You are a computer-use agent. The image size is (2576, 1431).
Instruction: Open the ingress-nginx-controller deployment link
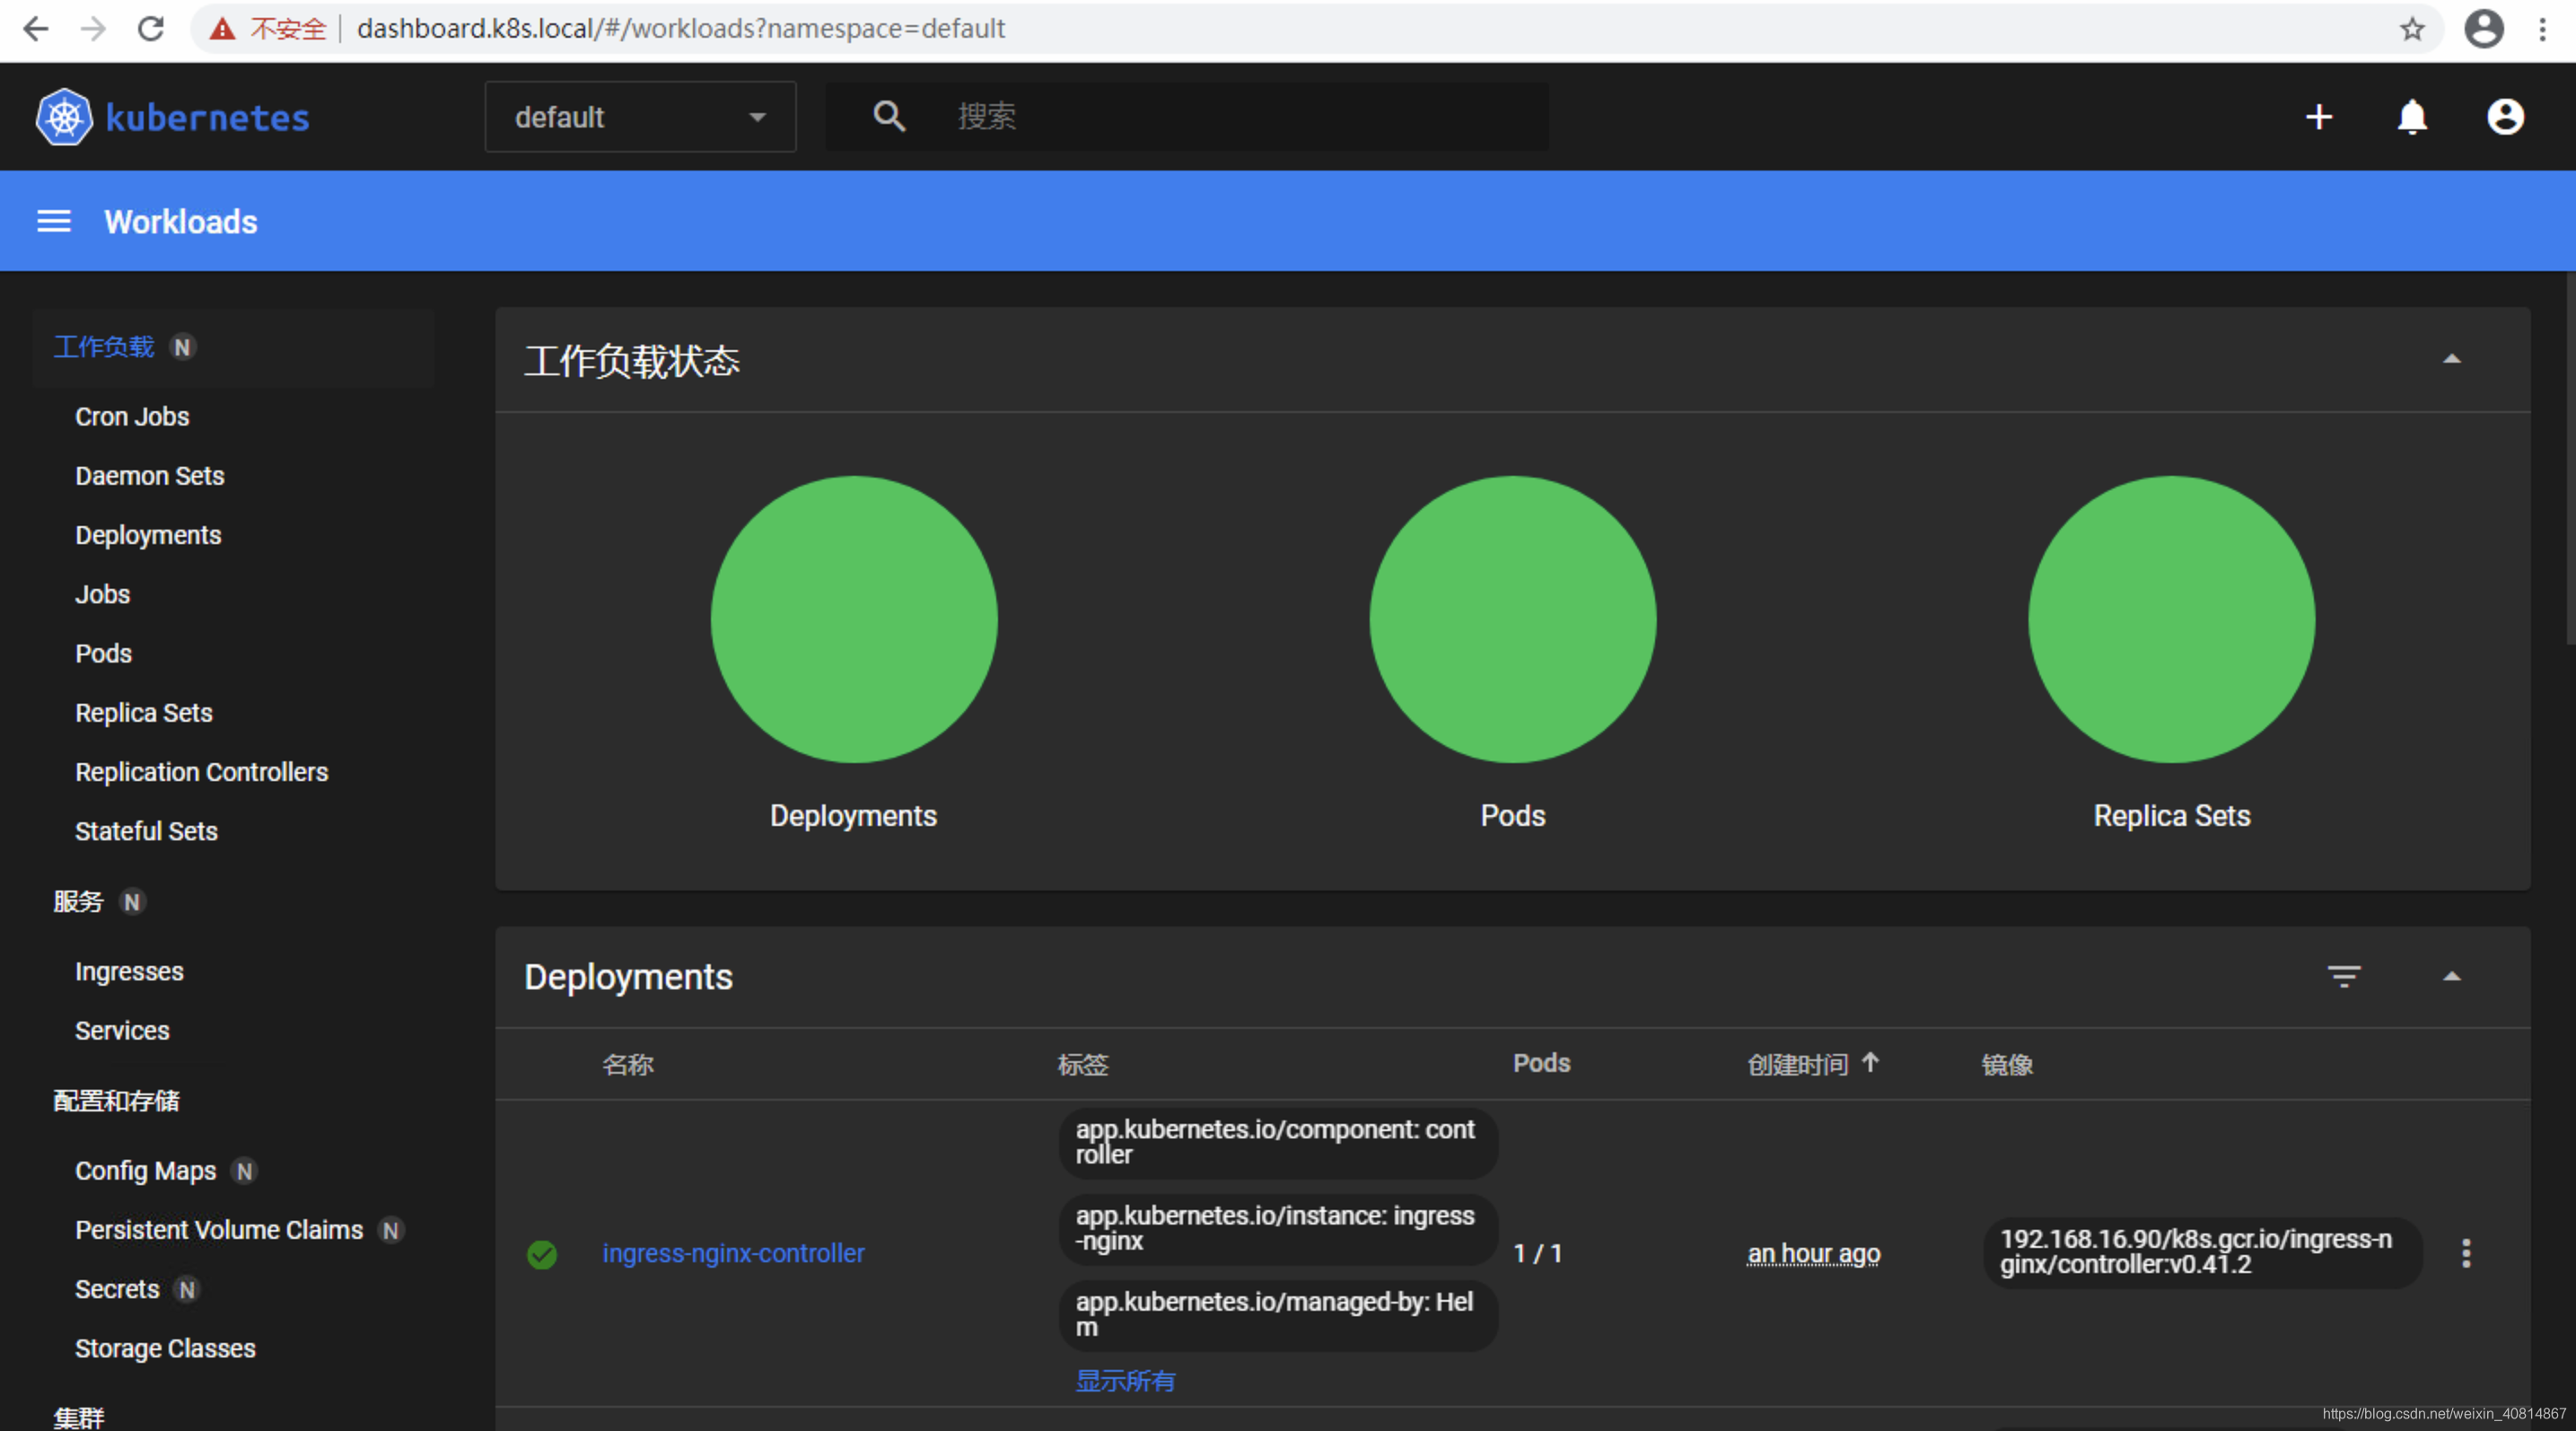(x=733, y=1253)
